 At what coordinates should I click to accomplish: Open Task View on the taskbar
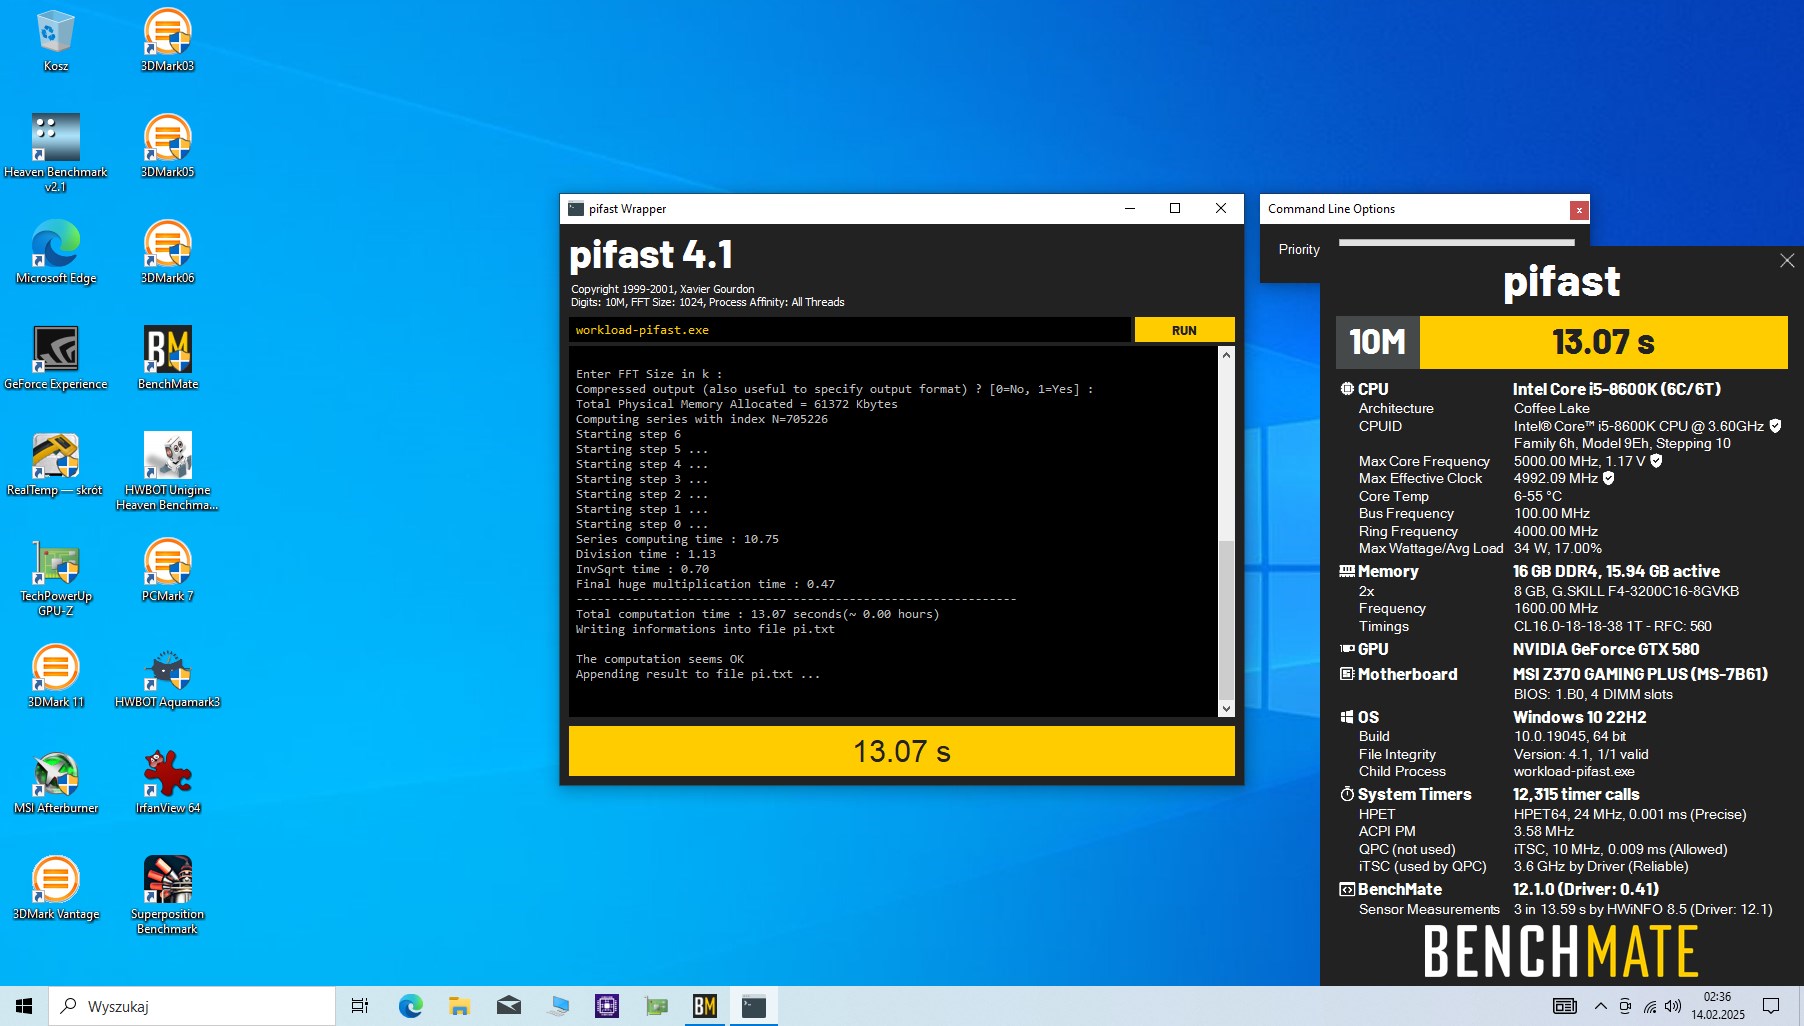[360, 1006]
